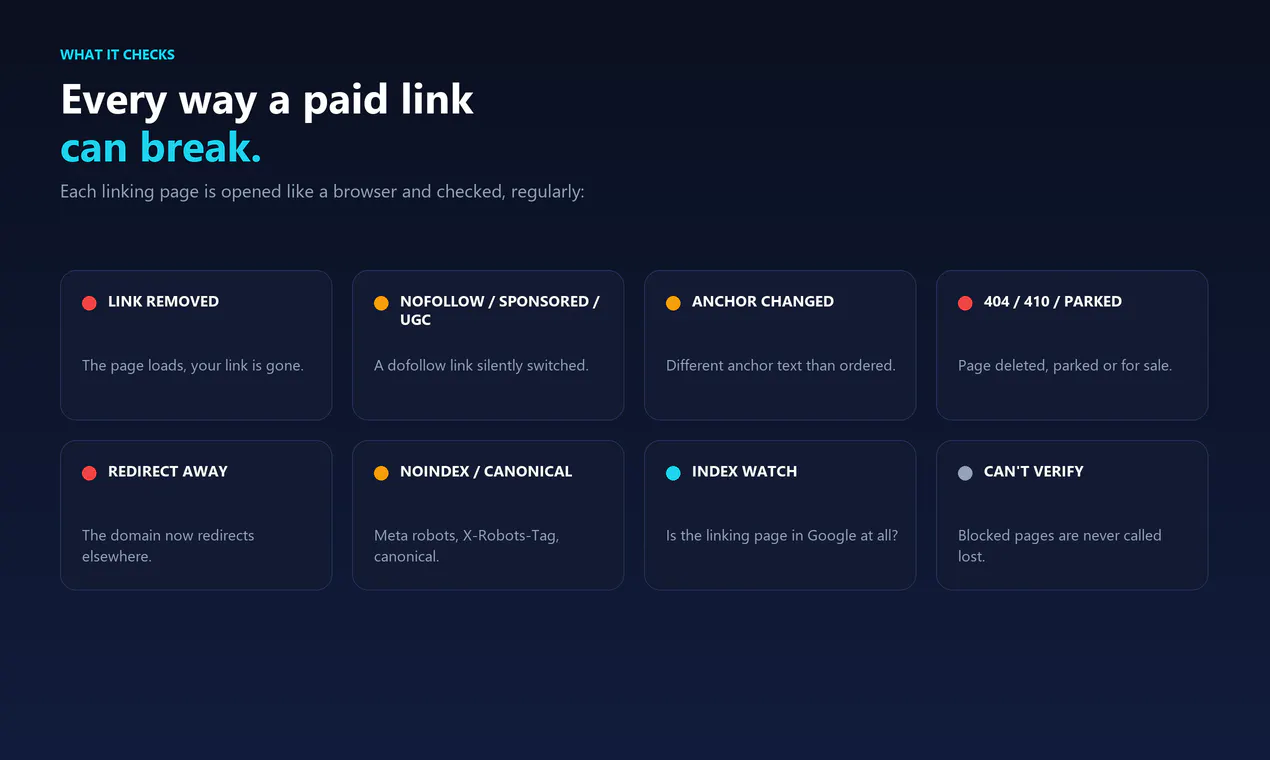Screen dimensions: 1270x760
Task: Click the cyan dot beside INDEX WATCH
Action: click(673, 473)
